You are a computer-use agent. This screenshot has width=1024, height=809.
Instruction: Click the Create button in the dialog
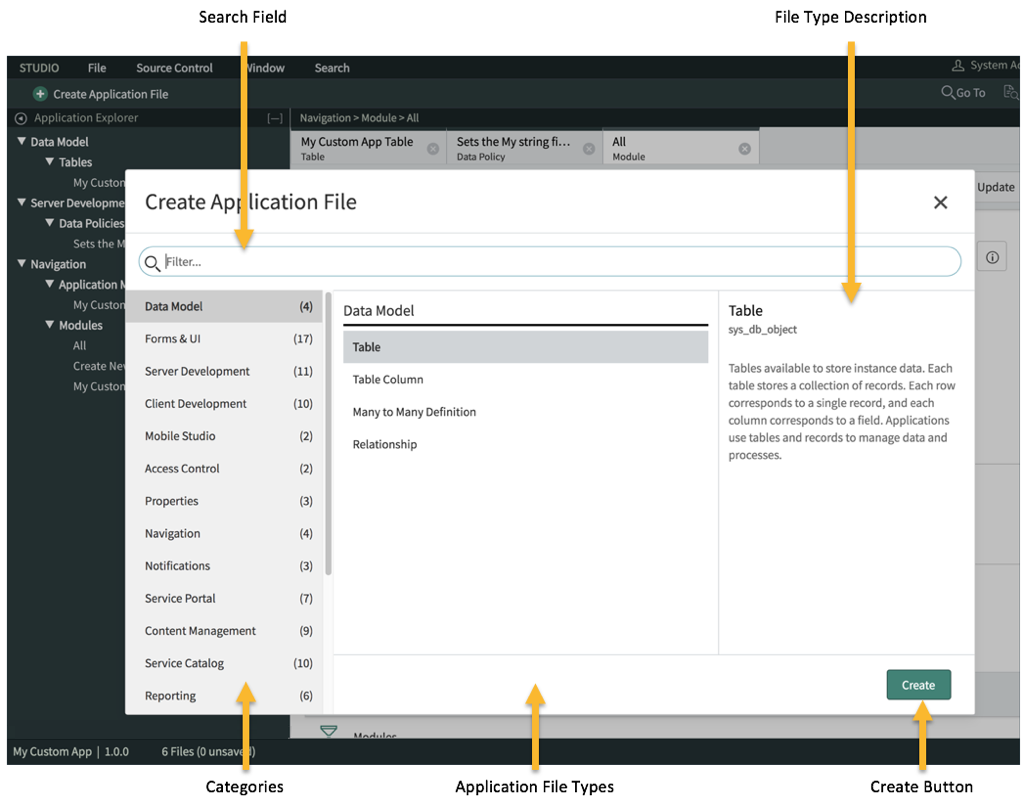918,684
